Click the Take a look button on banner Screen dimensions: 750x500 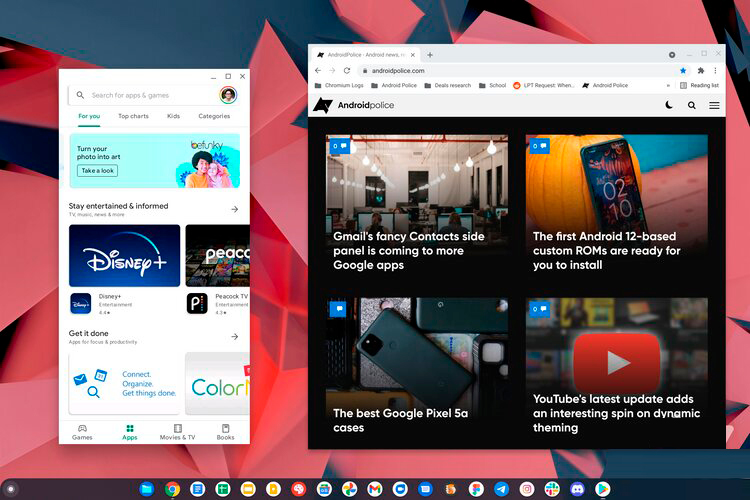[98, 170]
